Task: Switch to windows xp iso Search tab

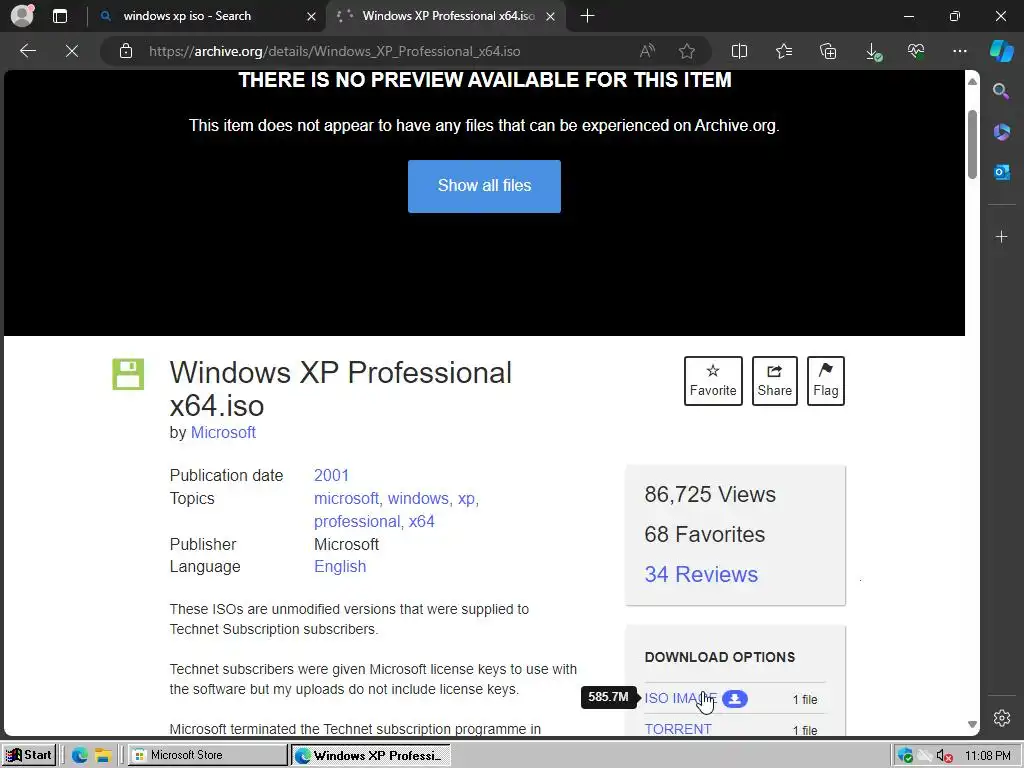Action: click(x=206, y=16)
